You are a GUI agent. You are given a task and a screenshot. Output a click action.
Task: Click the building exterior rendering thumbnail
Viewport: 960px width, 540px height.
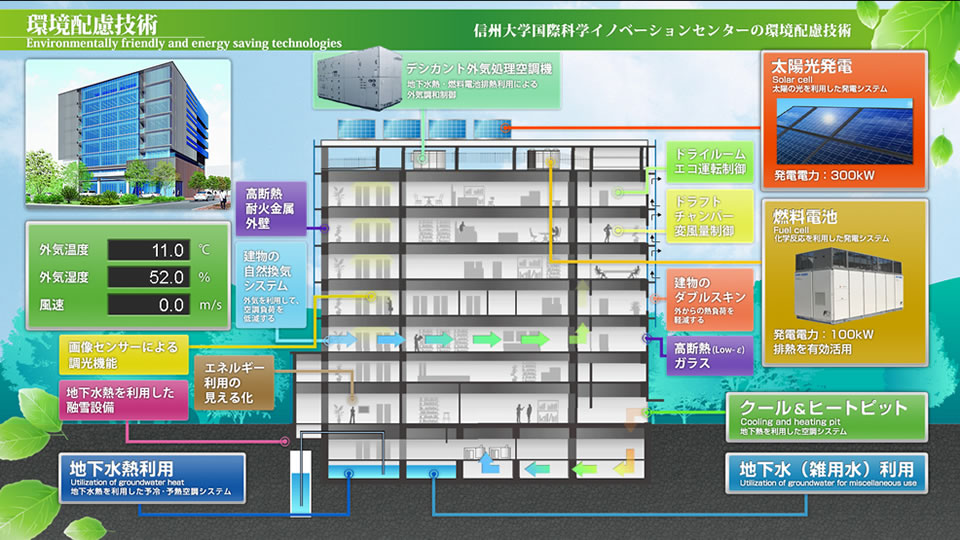(x=128, y=133)
